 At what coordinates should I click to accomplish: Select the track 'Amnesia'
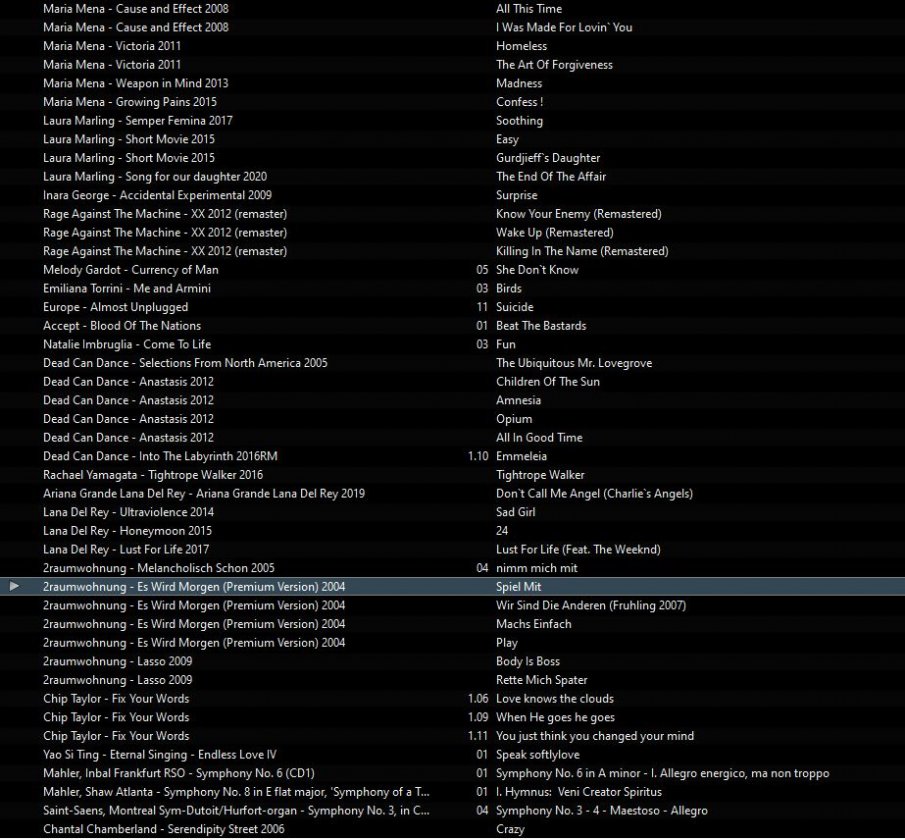518,400
